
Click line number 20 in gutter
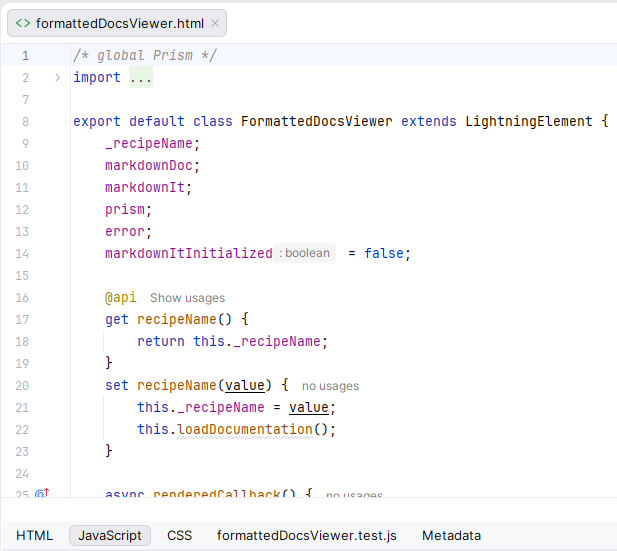coord(22,386)
